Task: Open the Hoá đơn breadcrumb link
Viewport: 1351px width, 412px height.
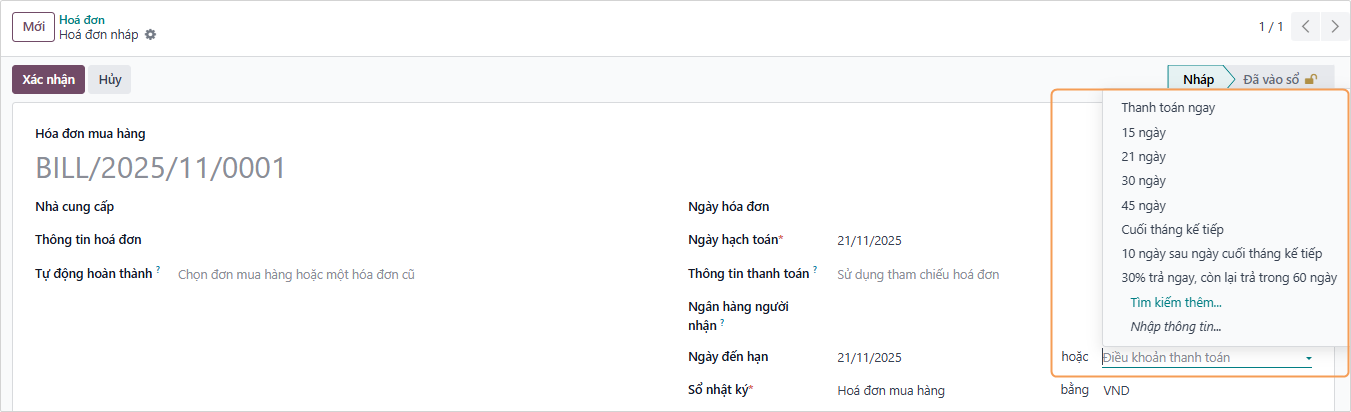Action: pos(82,19)
